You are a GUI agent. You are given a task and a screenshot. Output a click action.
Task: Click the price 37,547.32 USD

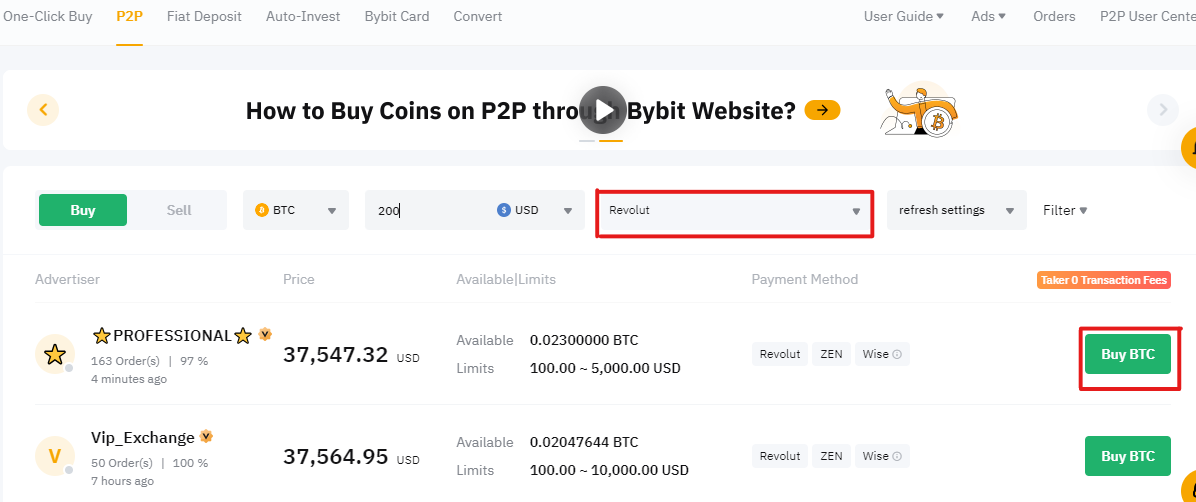click(x=352, y=355)
